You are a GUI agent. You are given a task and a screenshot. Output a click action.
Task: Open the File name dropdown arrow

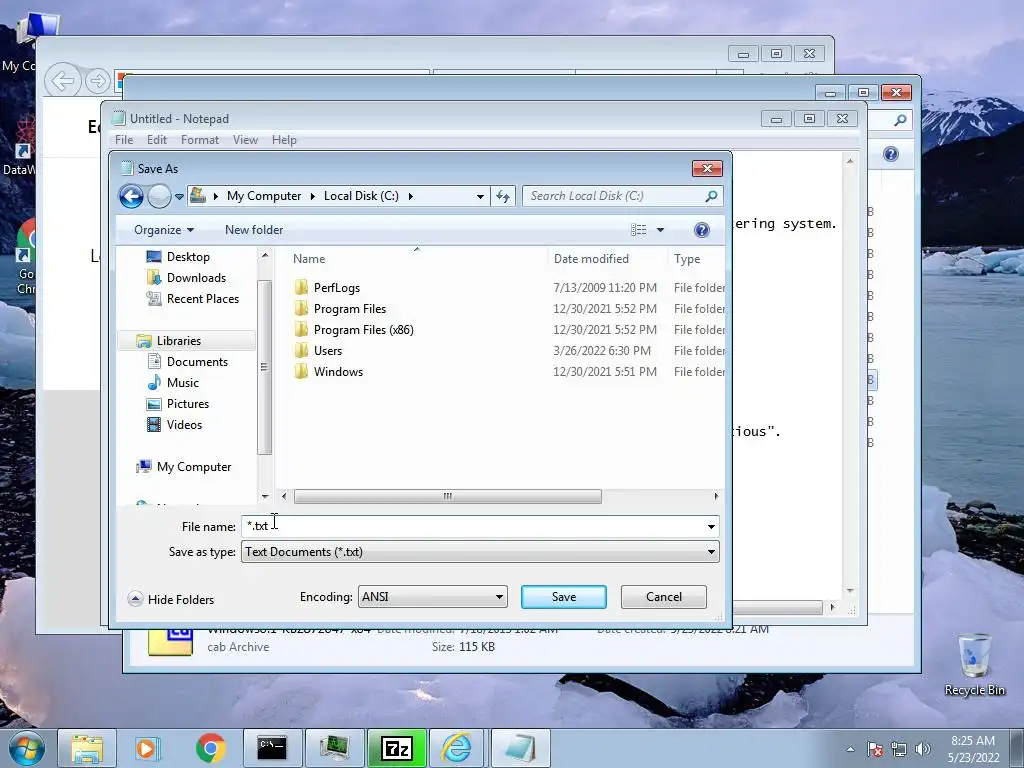(711, 526)
